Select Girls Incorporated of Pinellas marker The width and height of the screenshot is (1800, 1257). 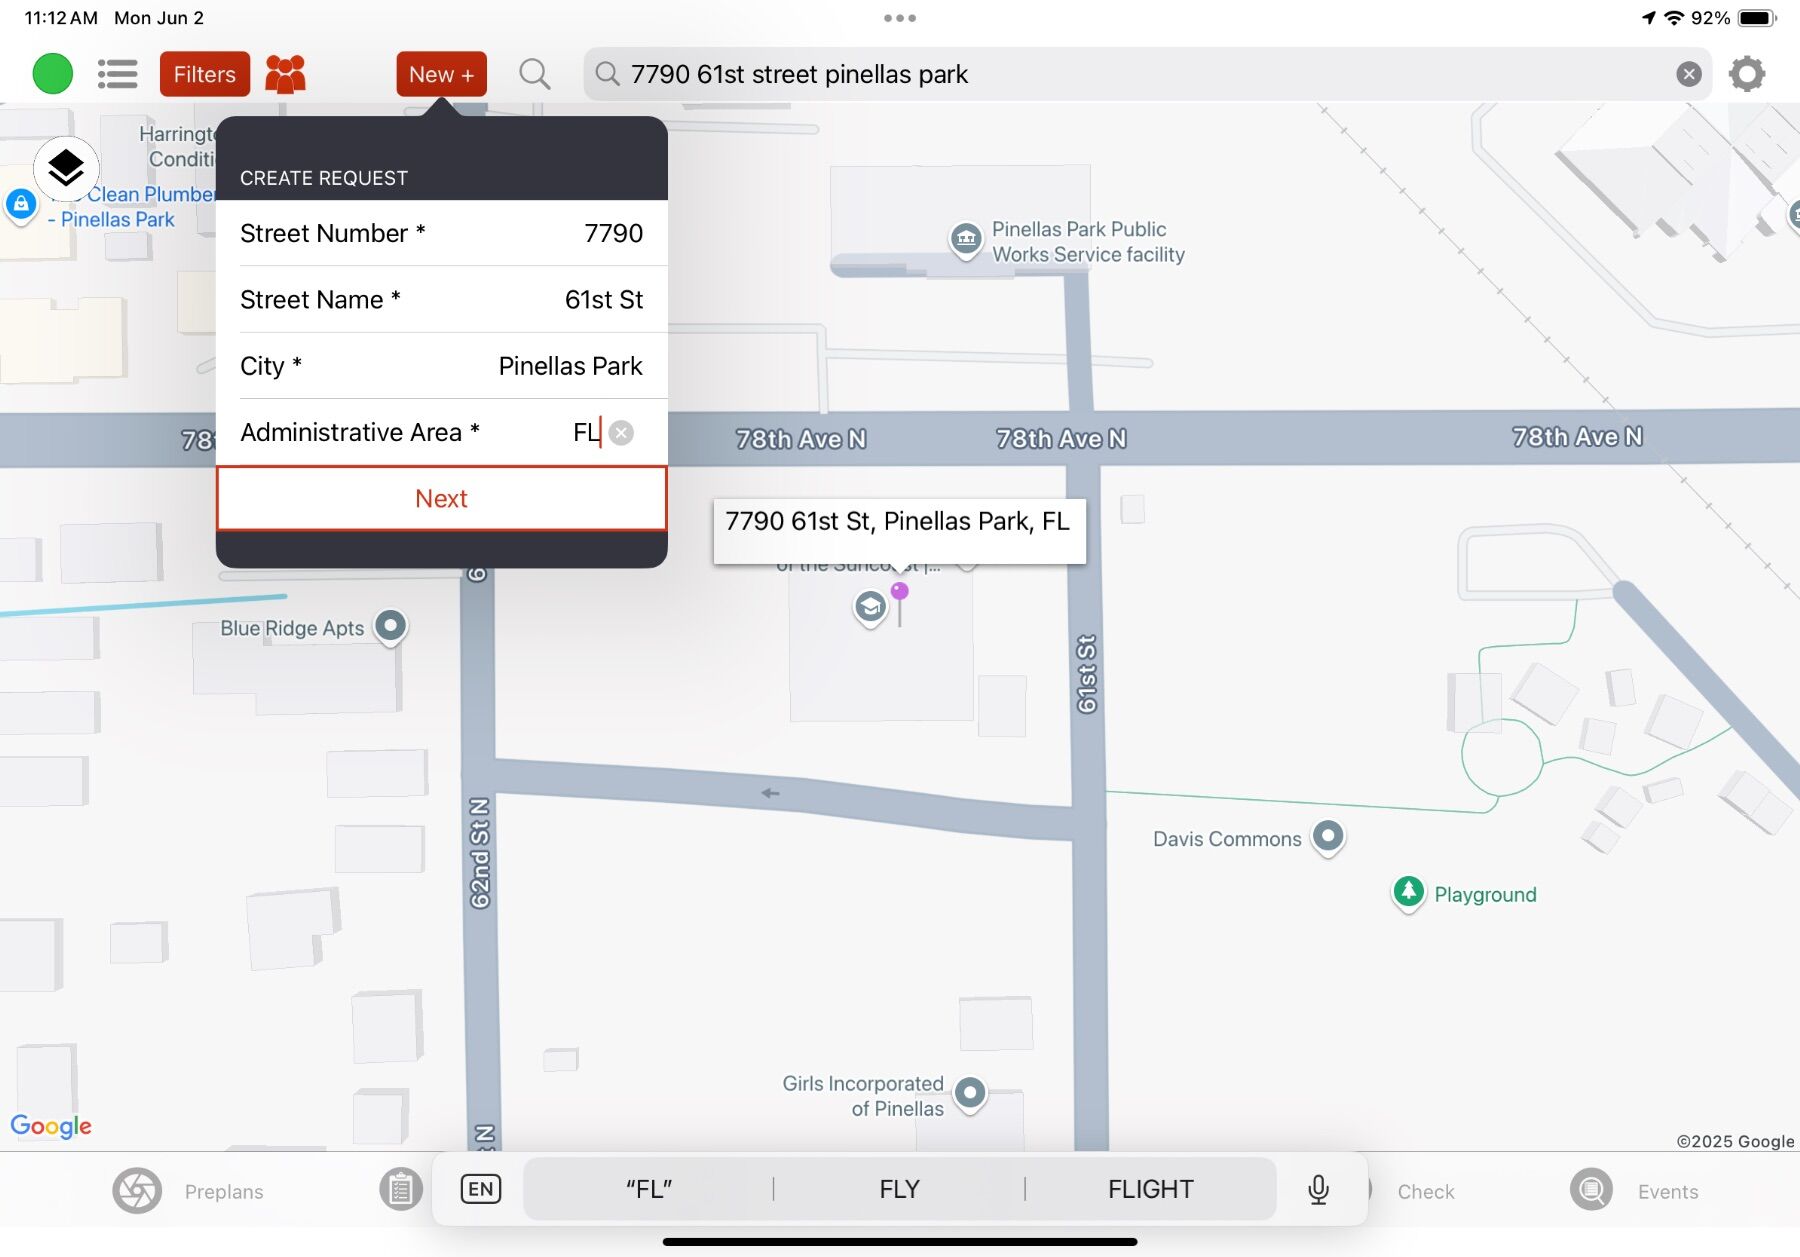[970, 1094]
